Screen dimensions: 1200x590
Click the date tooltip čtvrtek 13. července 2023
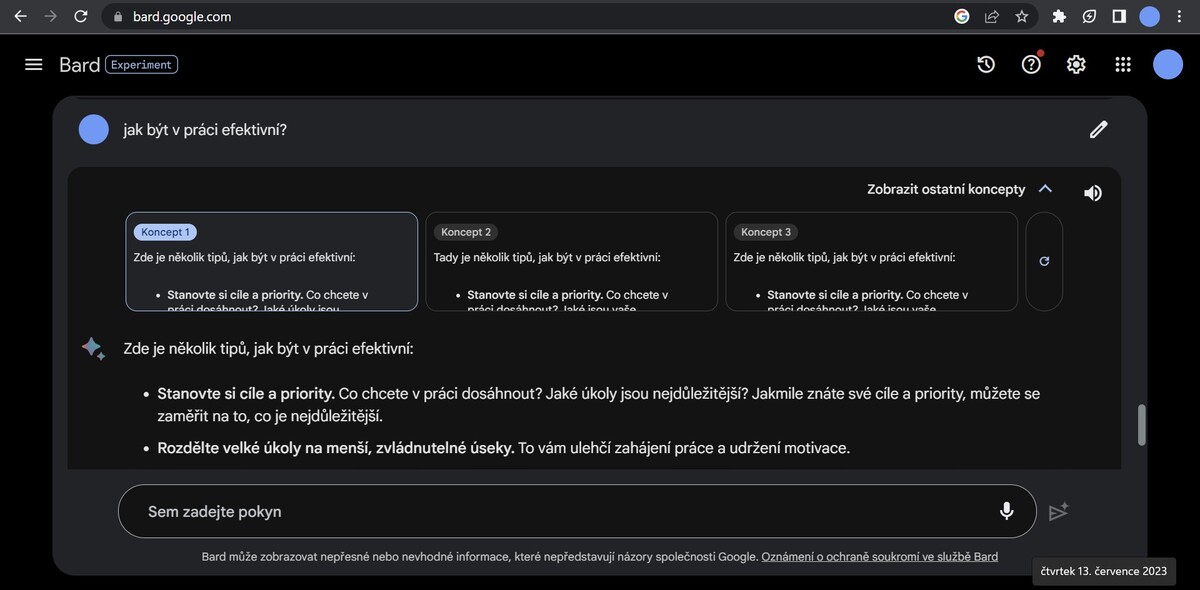[x=1104, y=571]
